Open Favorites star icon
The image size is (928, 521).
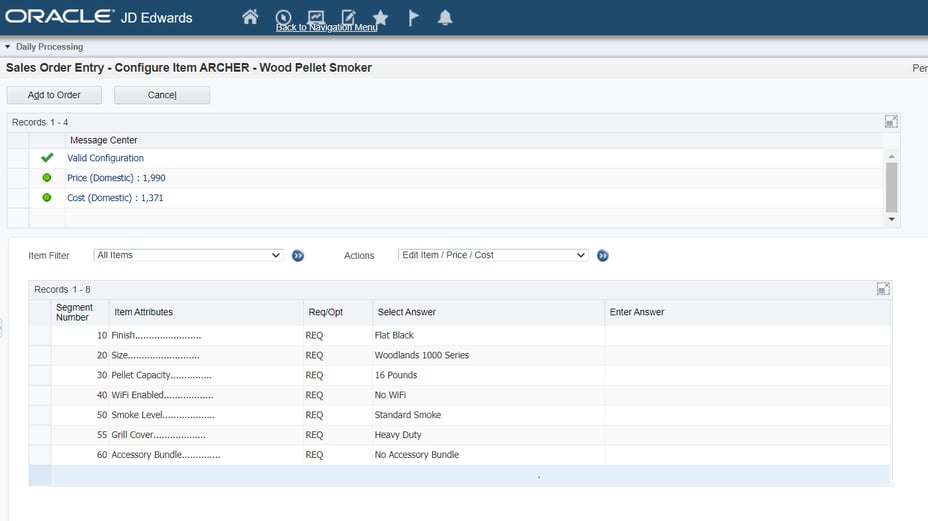pos(380,17)
